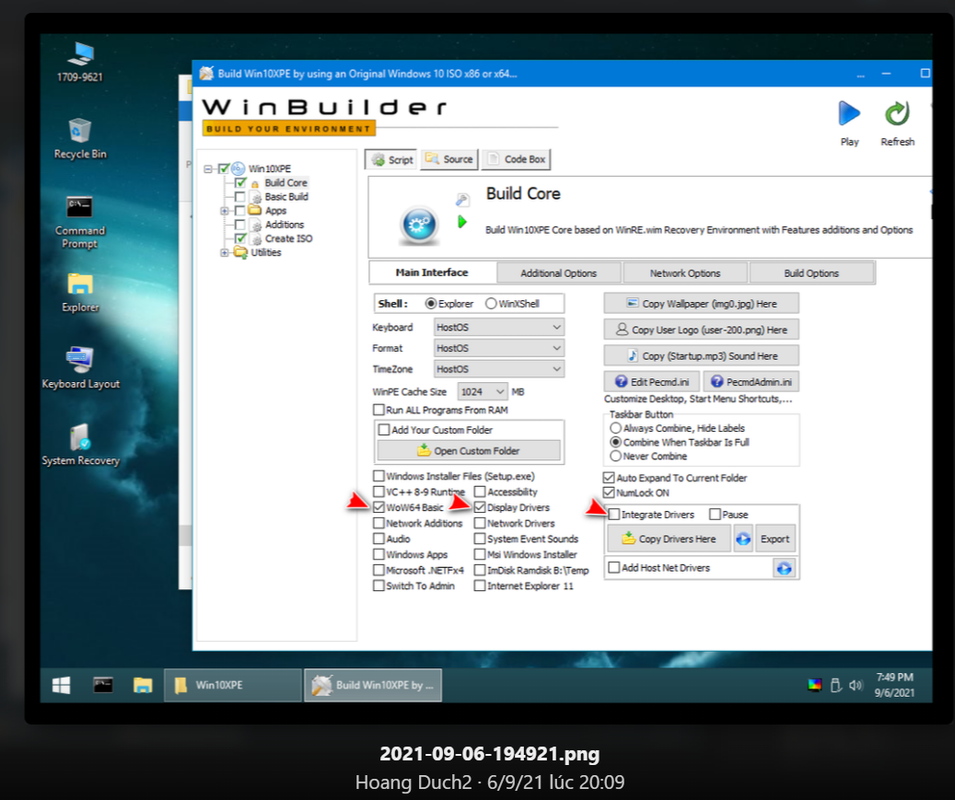
Task: Switch to Win10XPE taskbar window button
Action: point(233,686)
